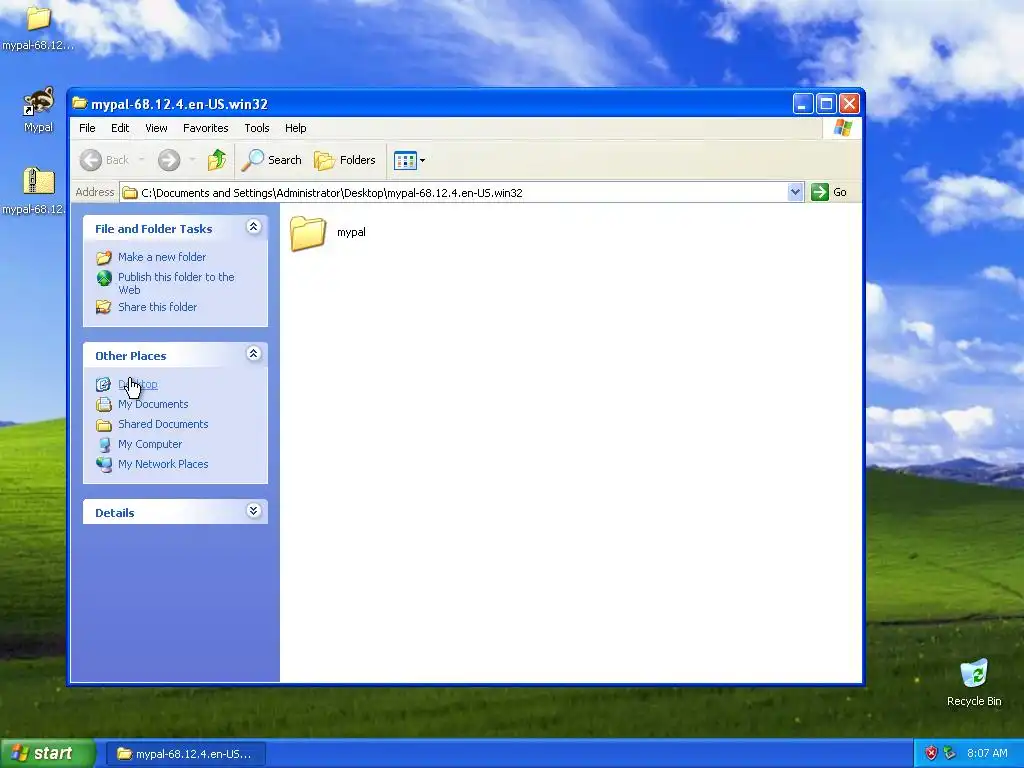Open the Help menu
This screenshot has height=768, width=1024.
(x=295, y=128)
